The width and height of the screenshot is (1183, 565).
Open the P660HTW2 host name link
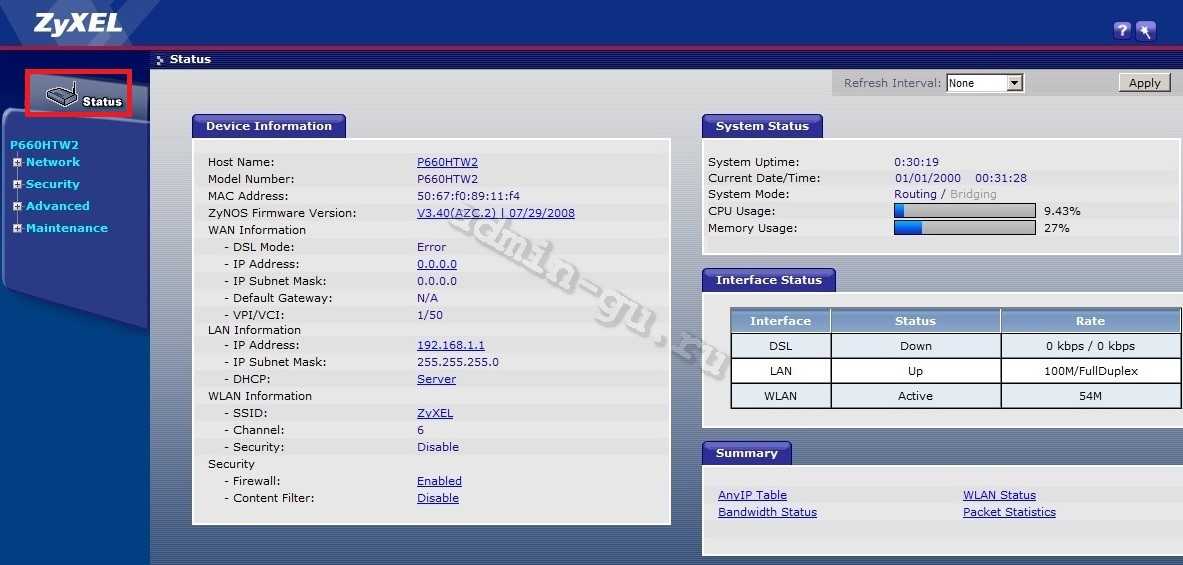447,162
